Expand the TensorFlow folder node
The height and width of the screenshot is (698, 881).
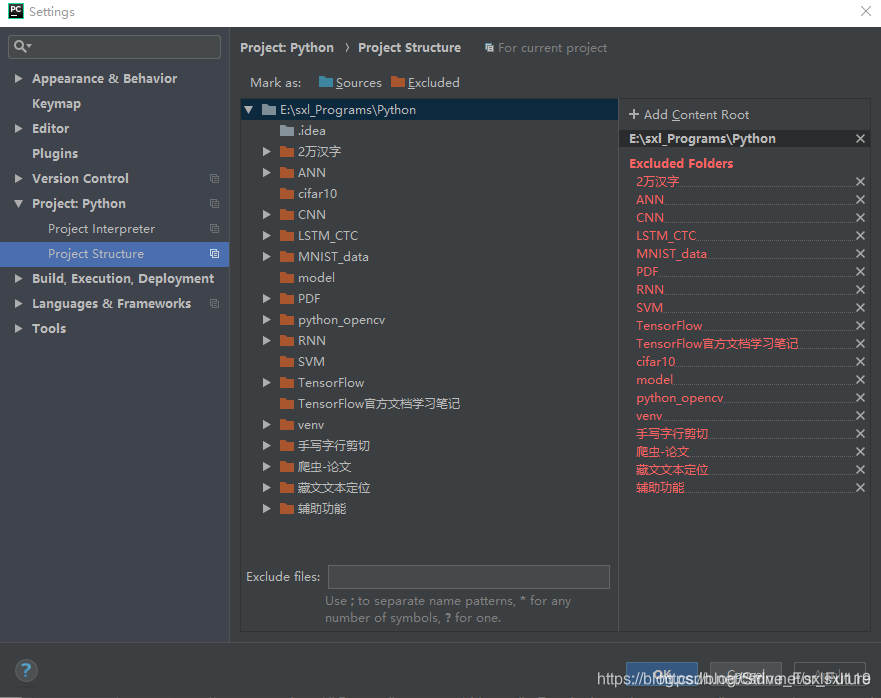(x=266, y=382)
